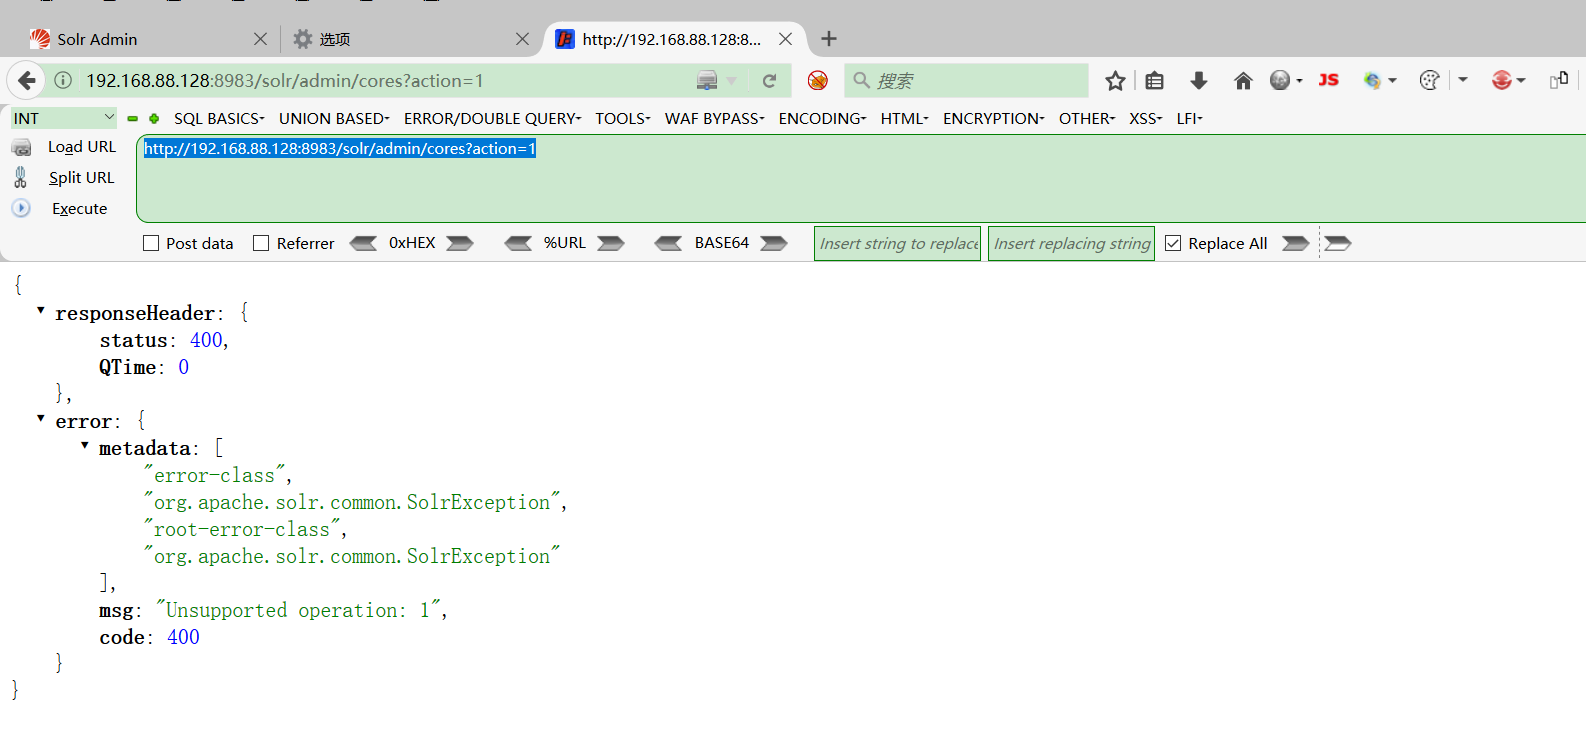Decode with left arrow before %URL
This screenshot has height=749, width=1586.
point(518,243)
